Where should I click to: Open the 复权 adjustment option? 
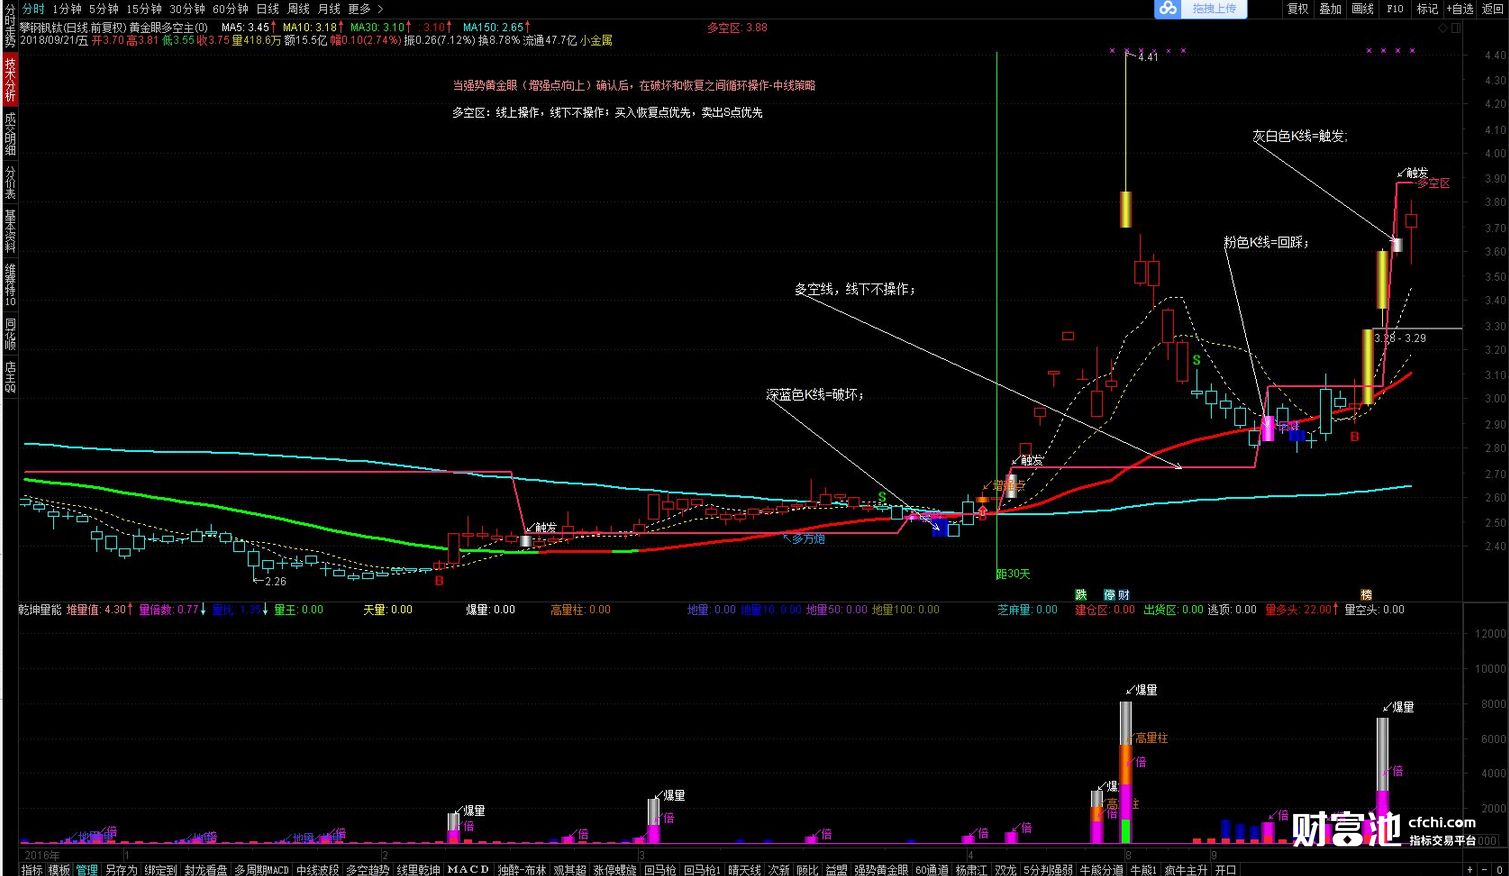click(1298, 8)
